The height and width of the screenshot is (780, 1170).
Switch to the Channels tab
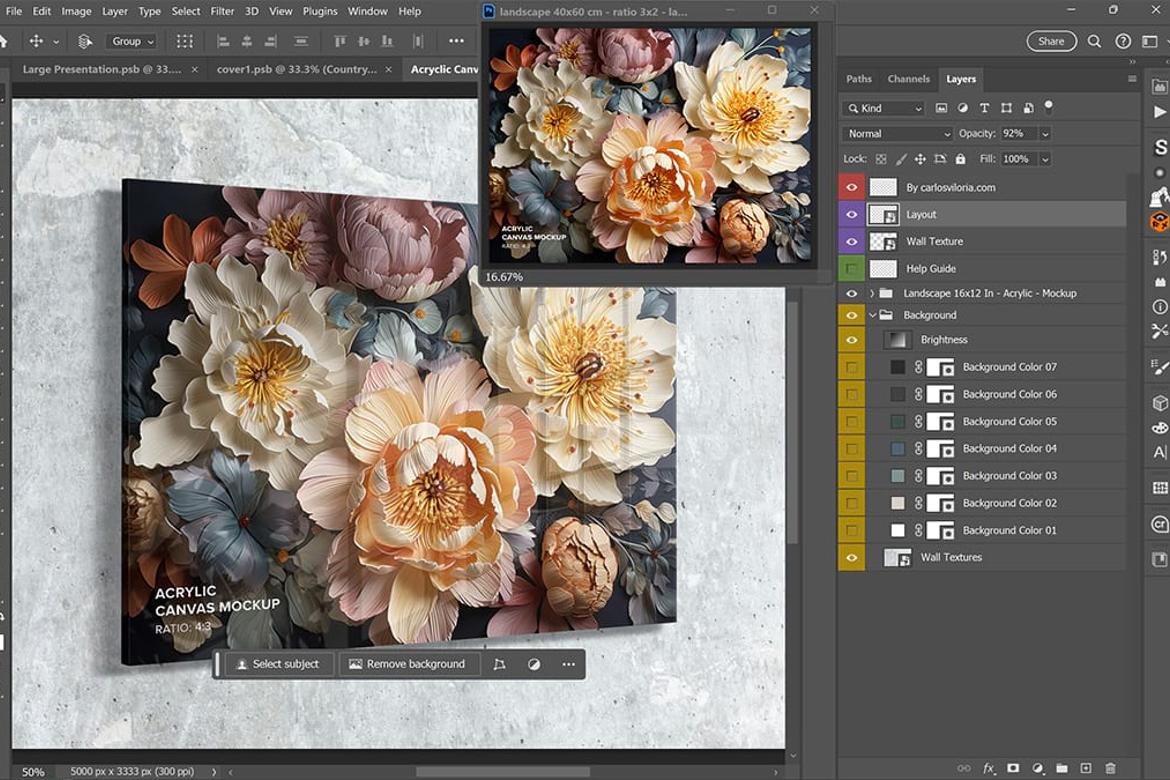[x=908, y=78]
